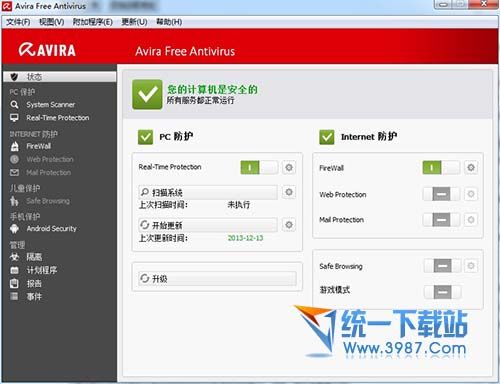Click the 您的计算机是安全的 status headline
Image resolution: width=500 pixels, height=384 pixels.
pyautogui.click(x=212, y=89)
